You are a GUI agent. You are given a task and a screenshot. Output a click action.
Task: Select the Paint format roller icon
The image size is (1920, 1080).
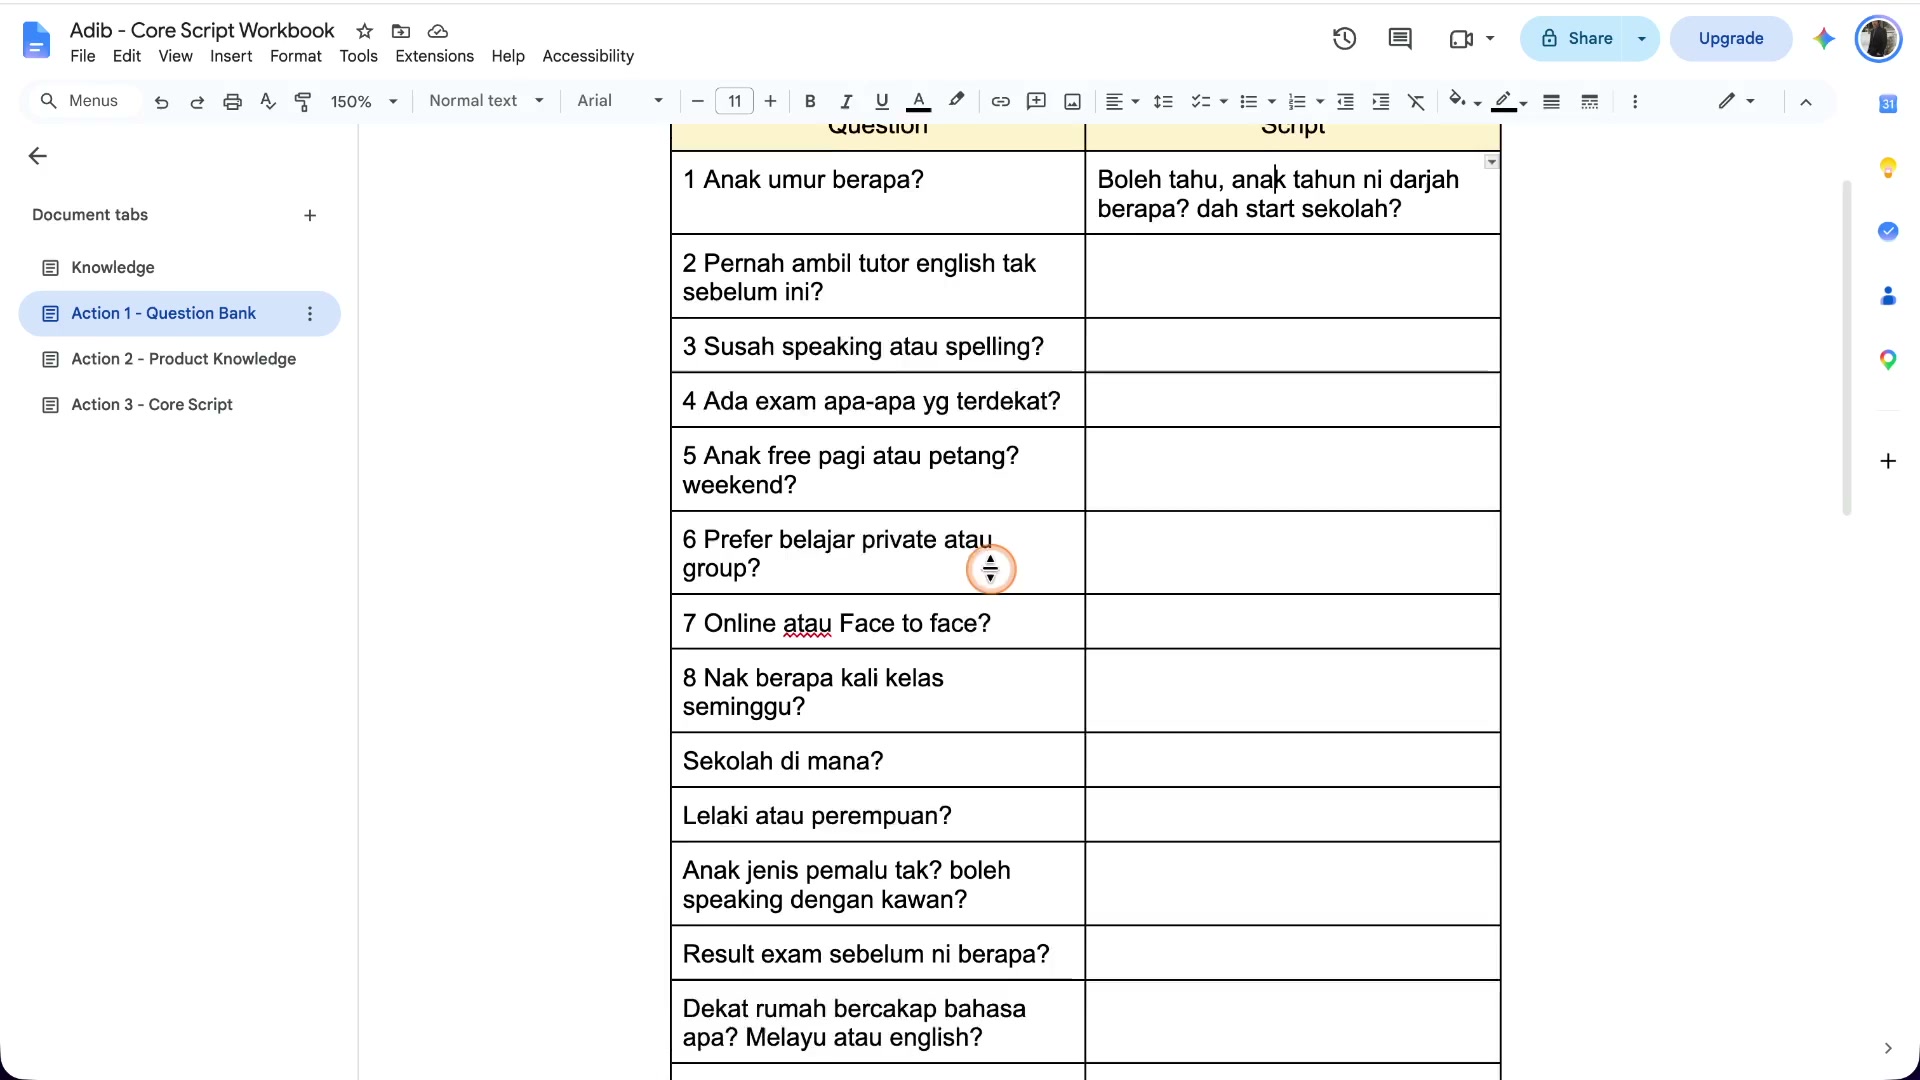pos(303,101)
